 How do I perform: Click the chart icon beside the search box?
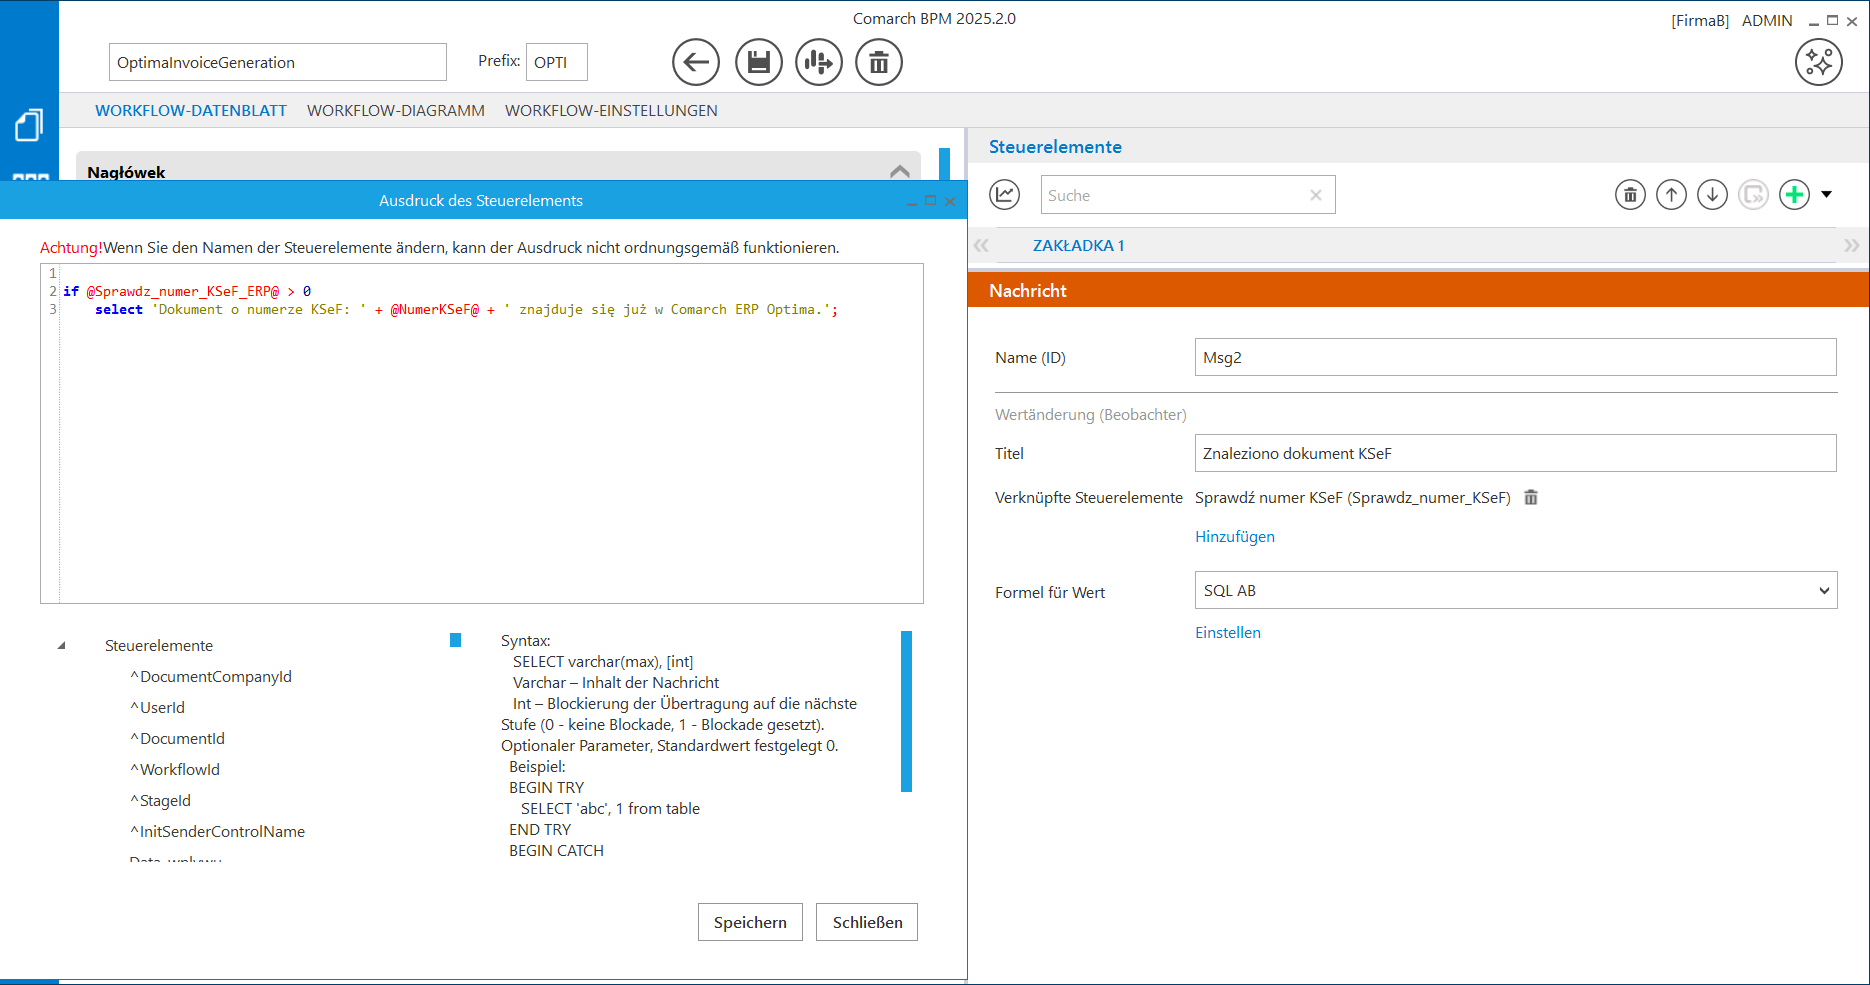click(1005, 194)
